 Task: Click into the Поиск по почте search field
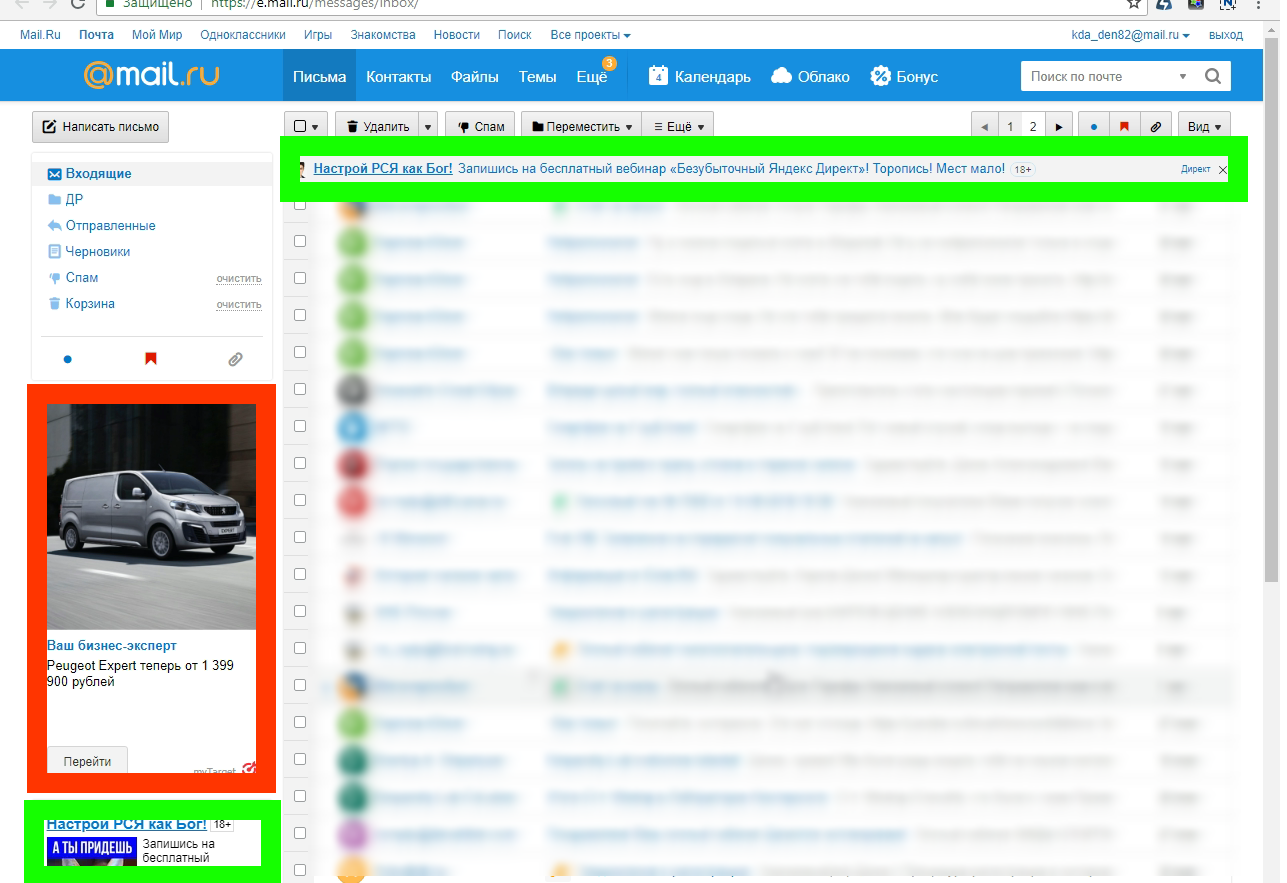point(1098,76)
